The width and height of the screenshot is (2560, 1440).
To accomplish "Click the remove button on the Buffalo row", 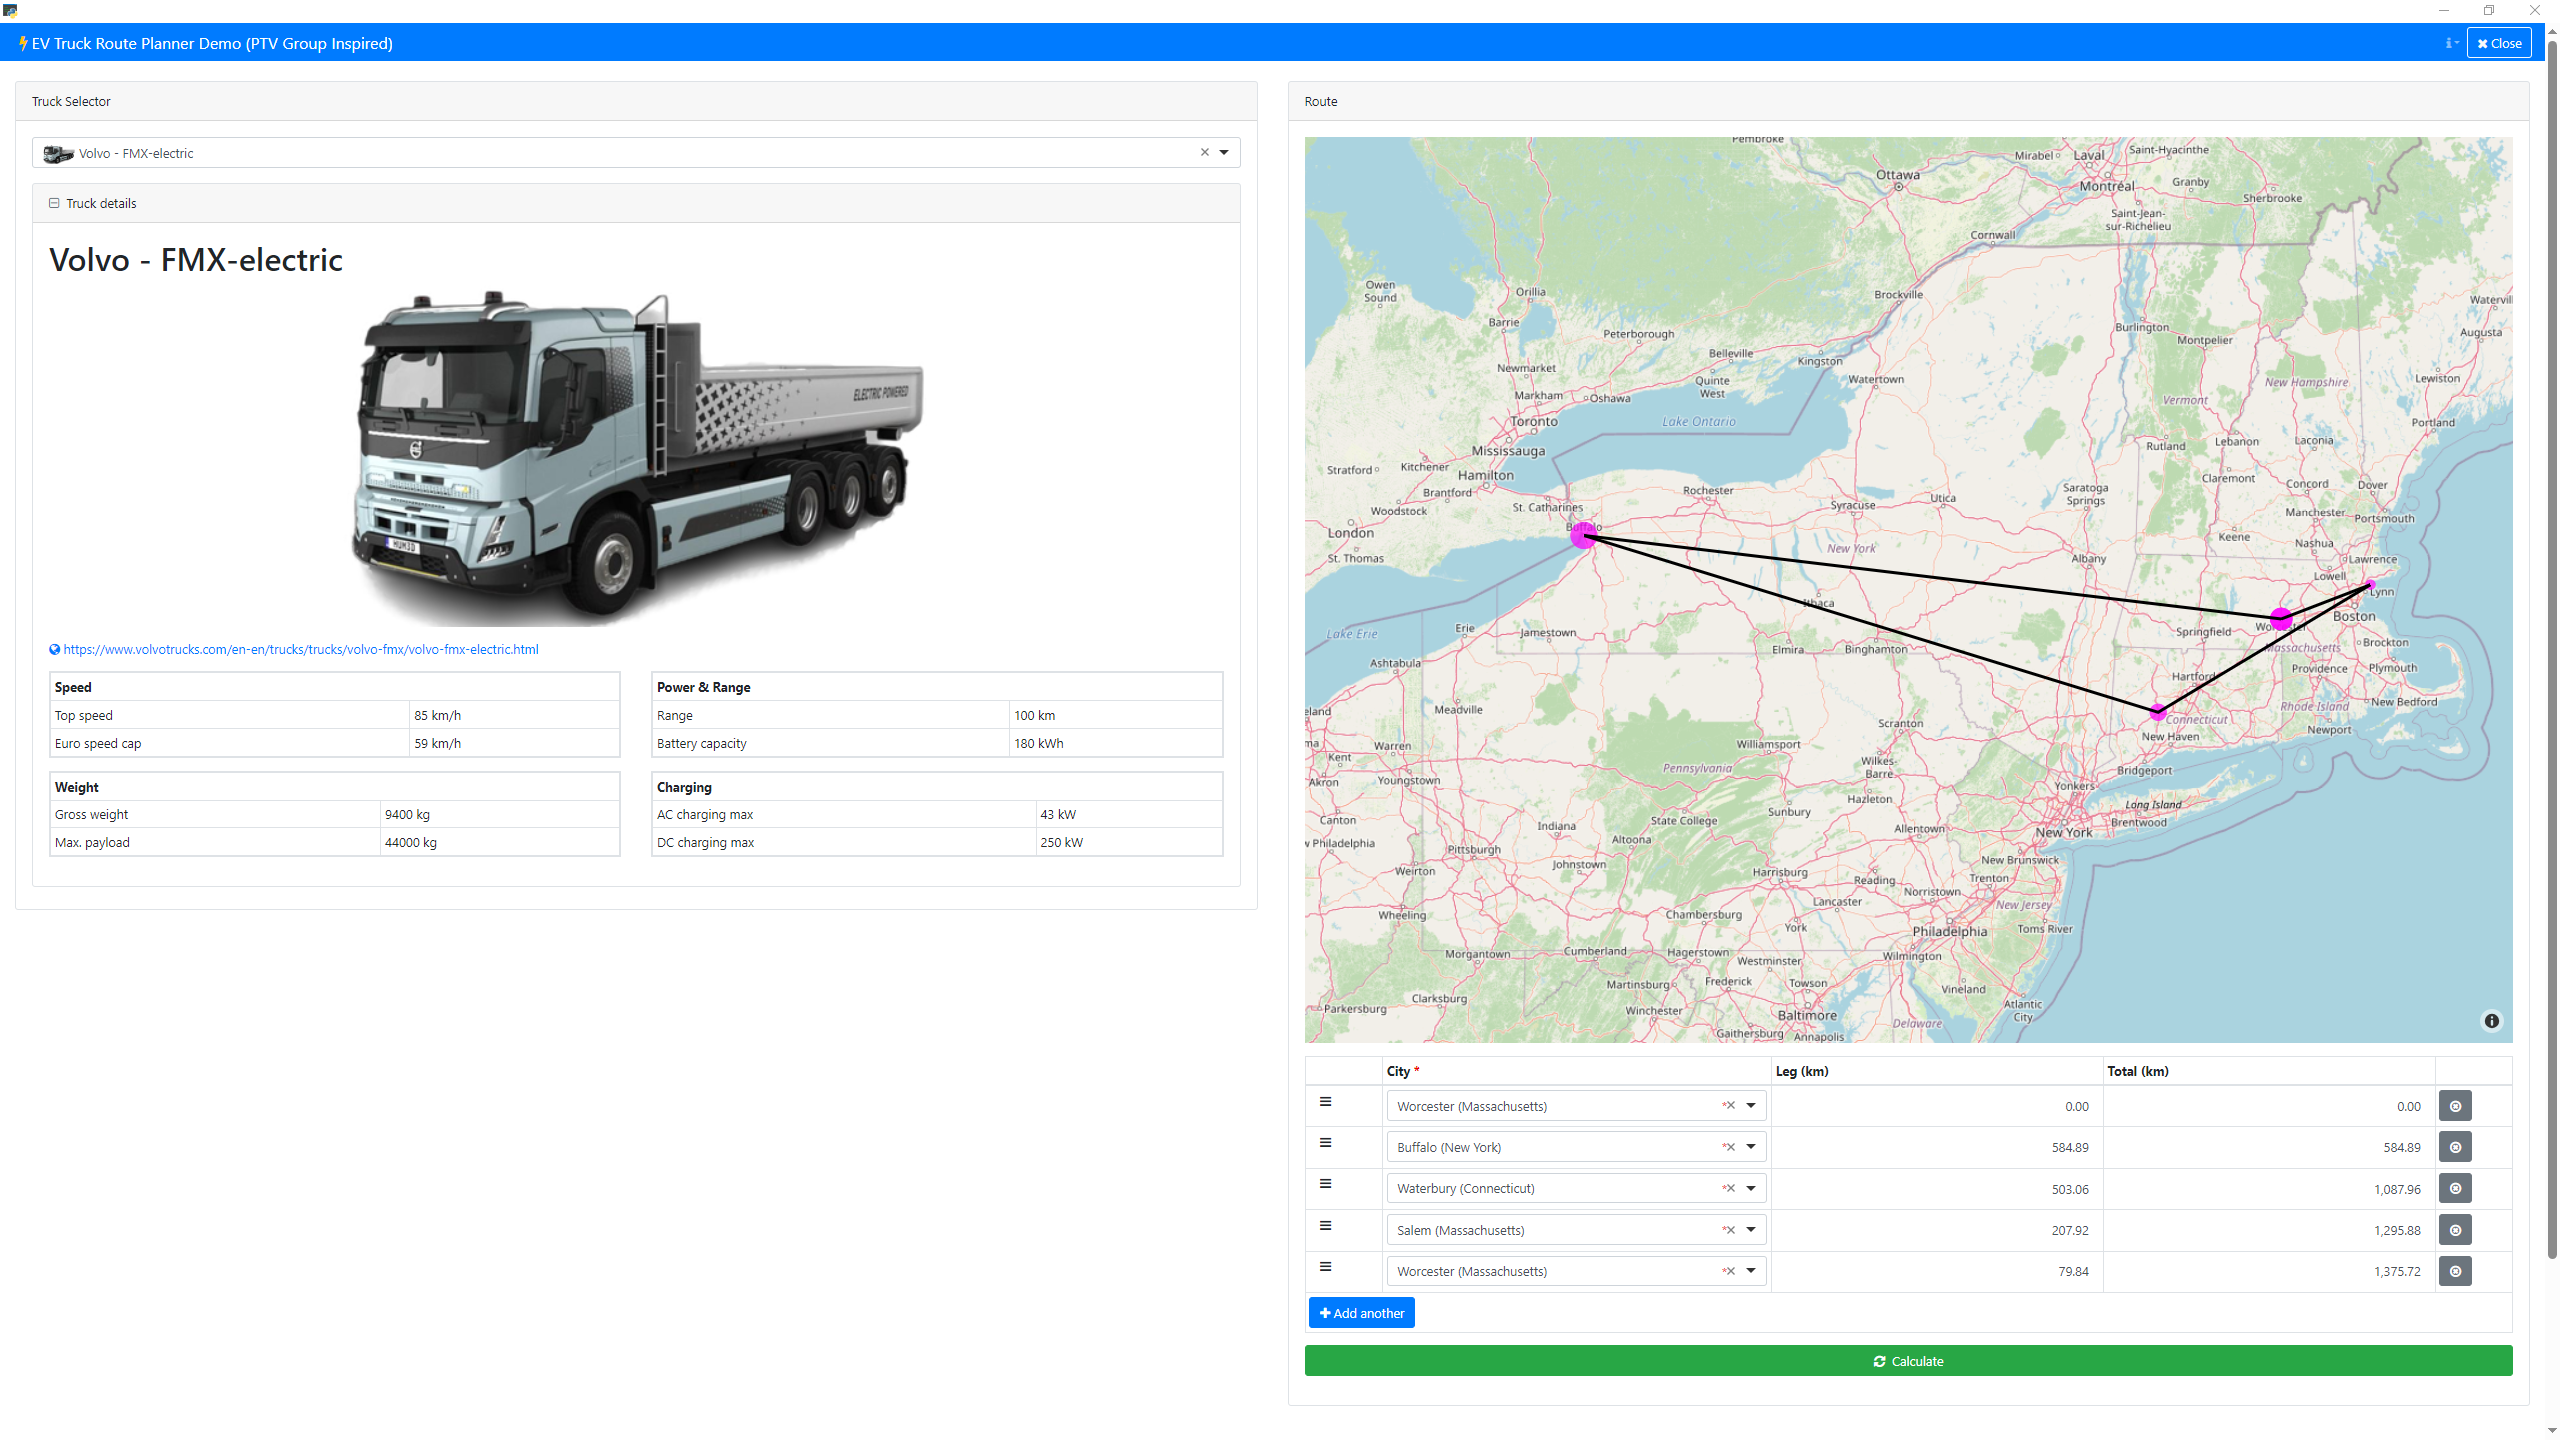I will [2455, 1147].
